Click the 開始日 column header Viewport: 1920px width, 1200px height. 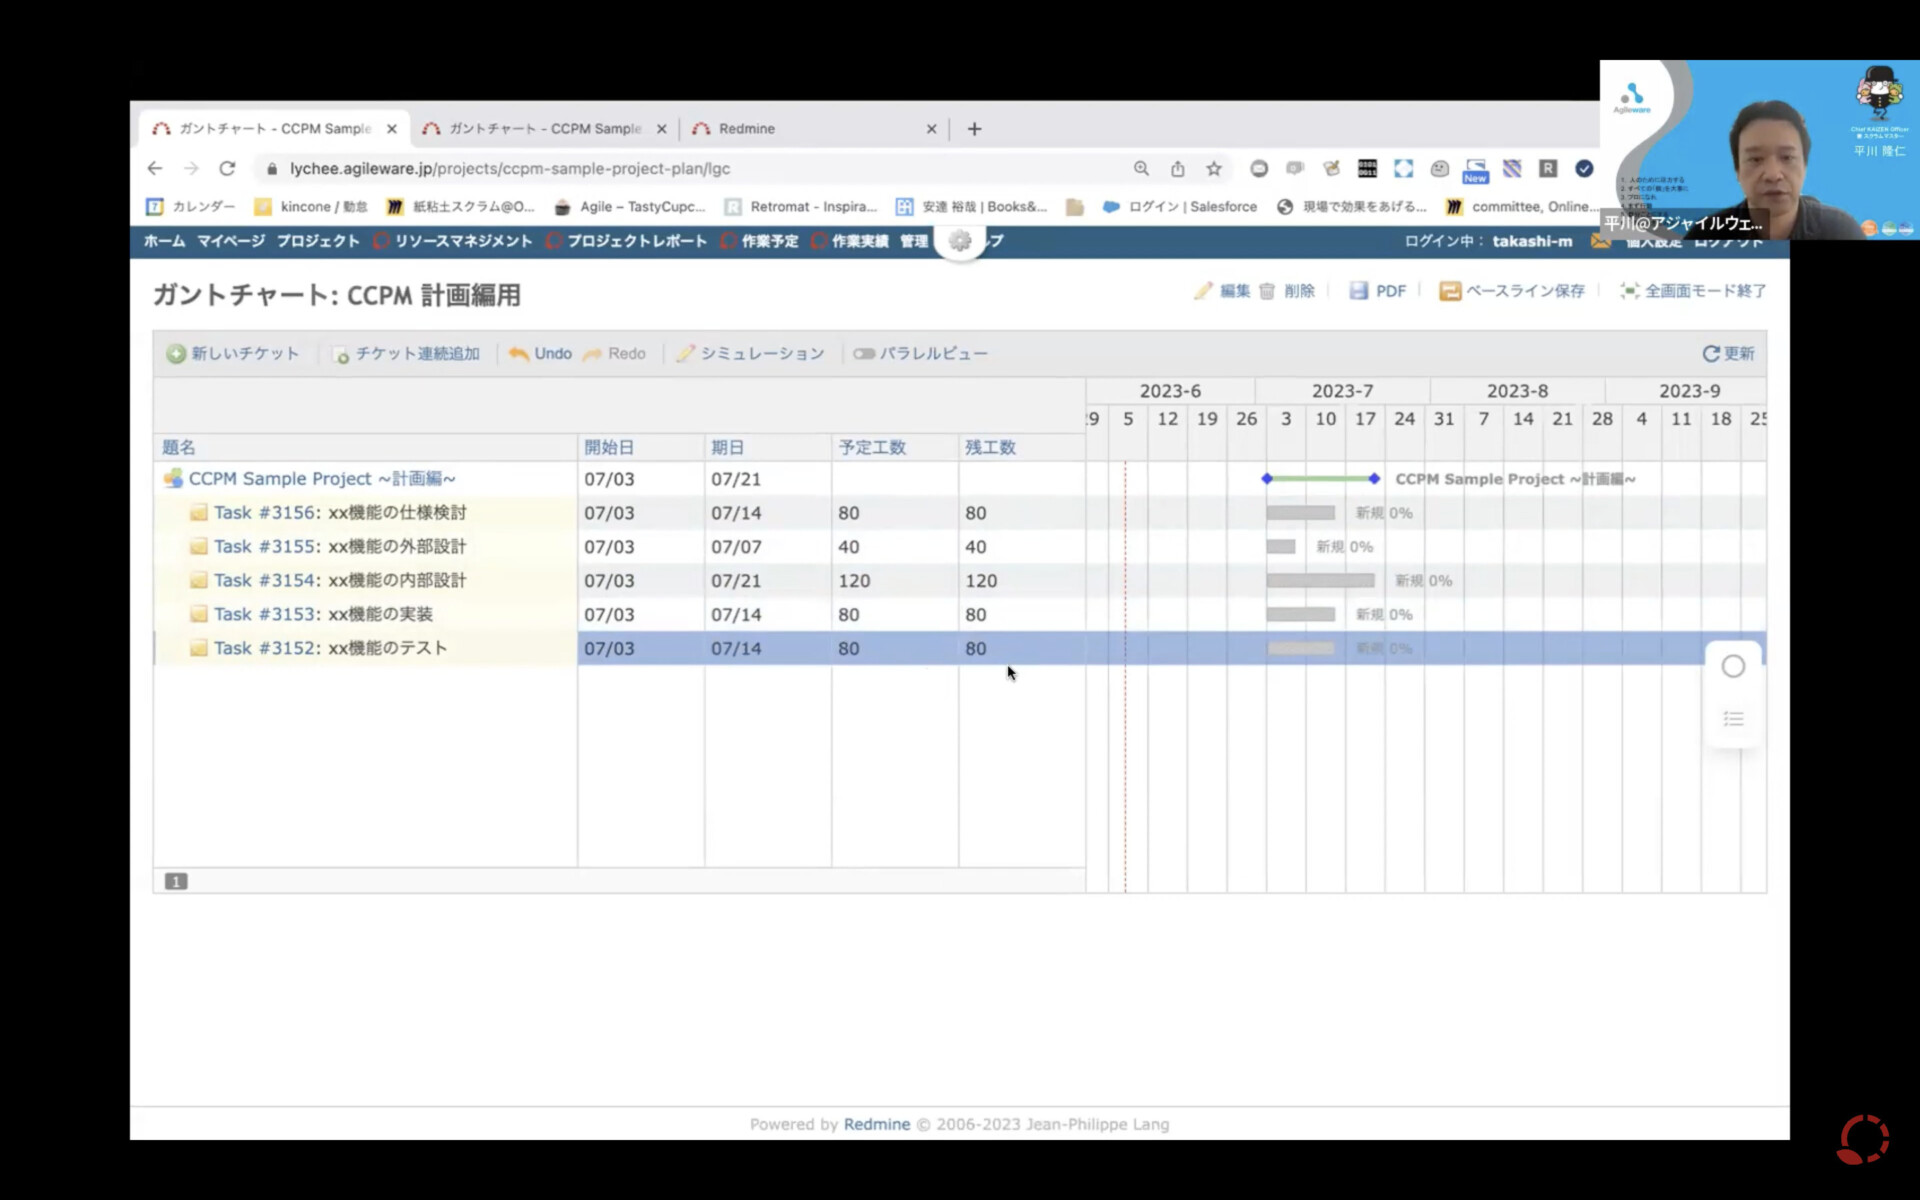point(609,447)
